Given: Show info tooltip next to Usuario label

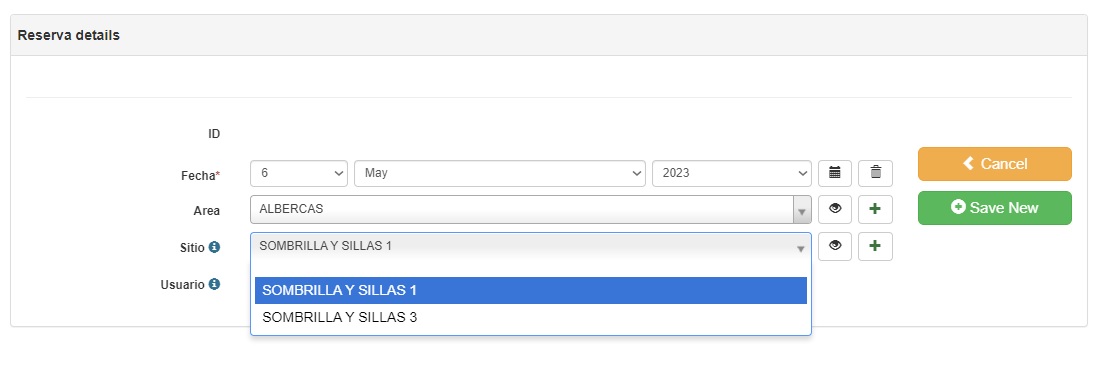Looking at the screenshot, I should pos(214,284).
